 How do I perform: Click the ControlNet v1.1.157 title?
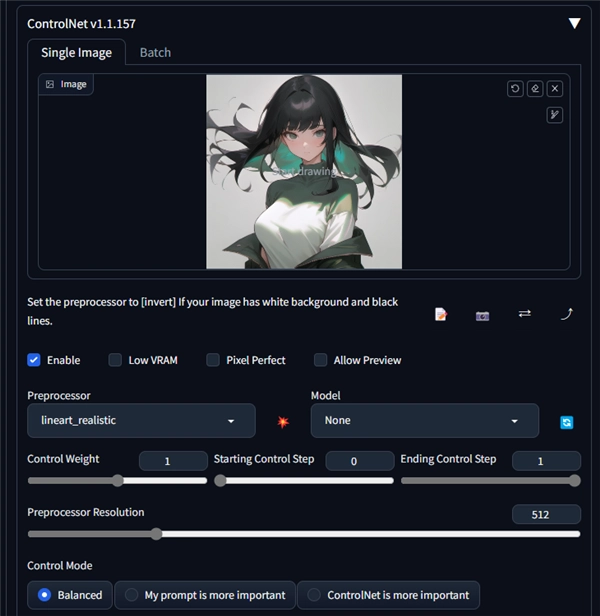(x=81, y=24)
